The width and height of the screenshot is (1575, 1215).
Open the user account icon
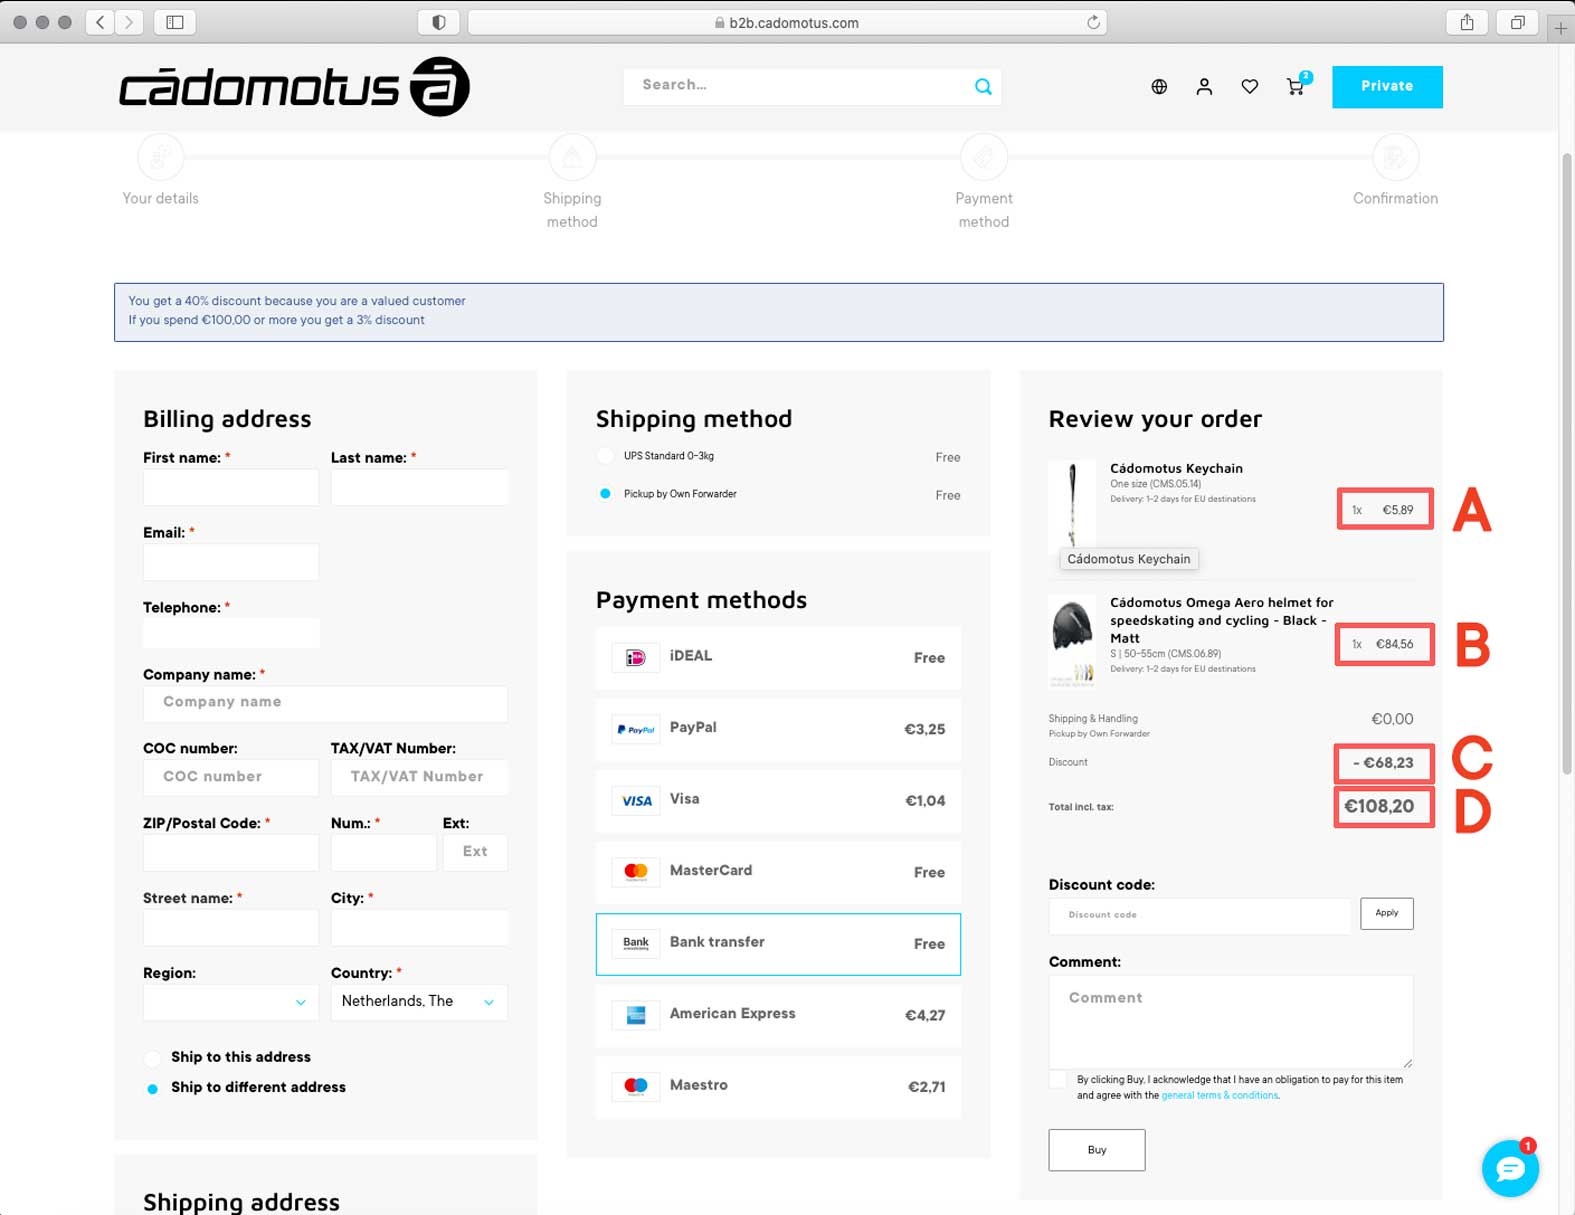(x=1204, y=87)
